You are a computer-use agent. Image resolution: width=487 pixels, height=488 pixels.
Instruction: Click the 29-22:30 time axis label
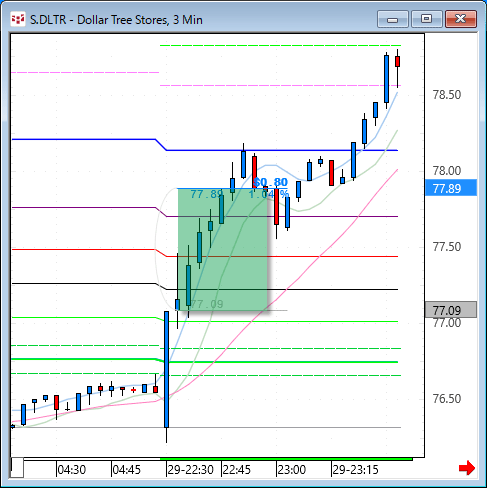tap(190, 470)
